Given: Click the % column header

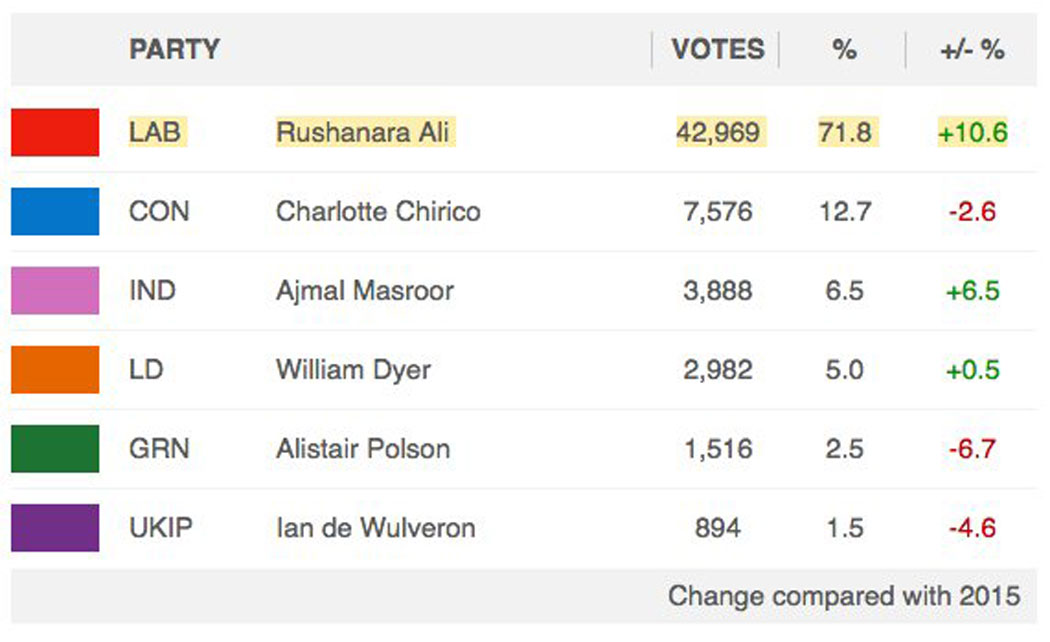Looking at the screenshot, I should pyautogui.click(x=844, y=49).
